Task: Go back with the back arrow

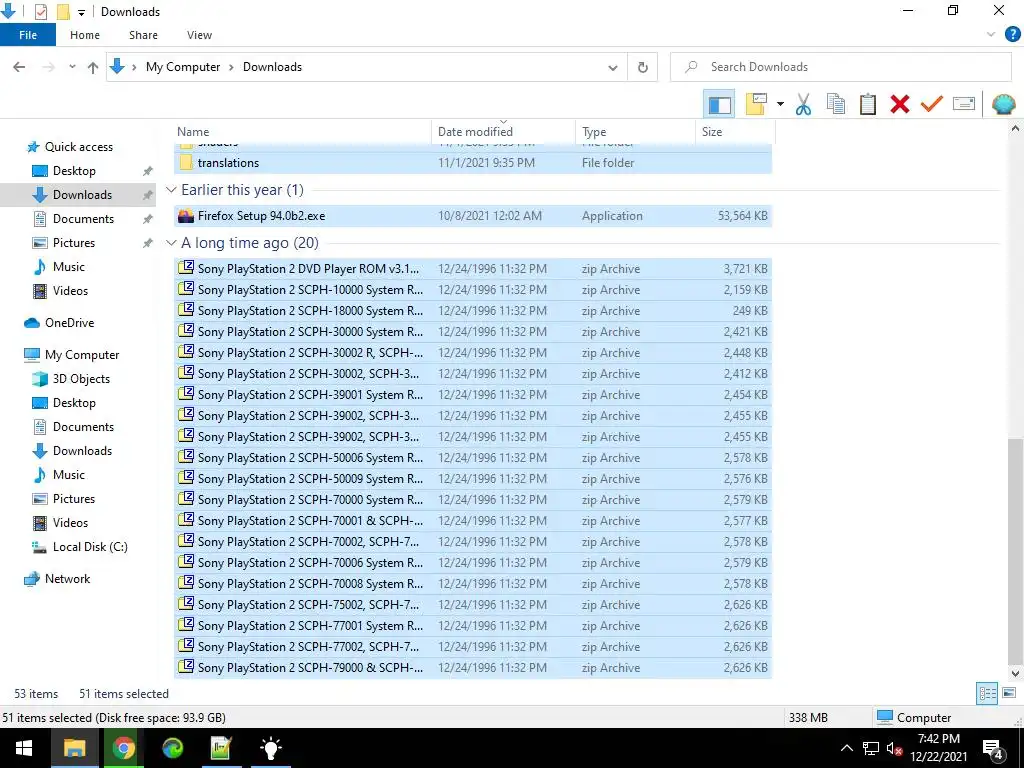Action: point(20,67)
